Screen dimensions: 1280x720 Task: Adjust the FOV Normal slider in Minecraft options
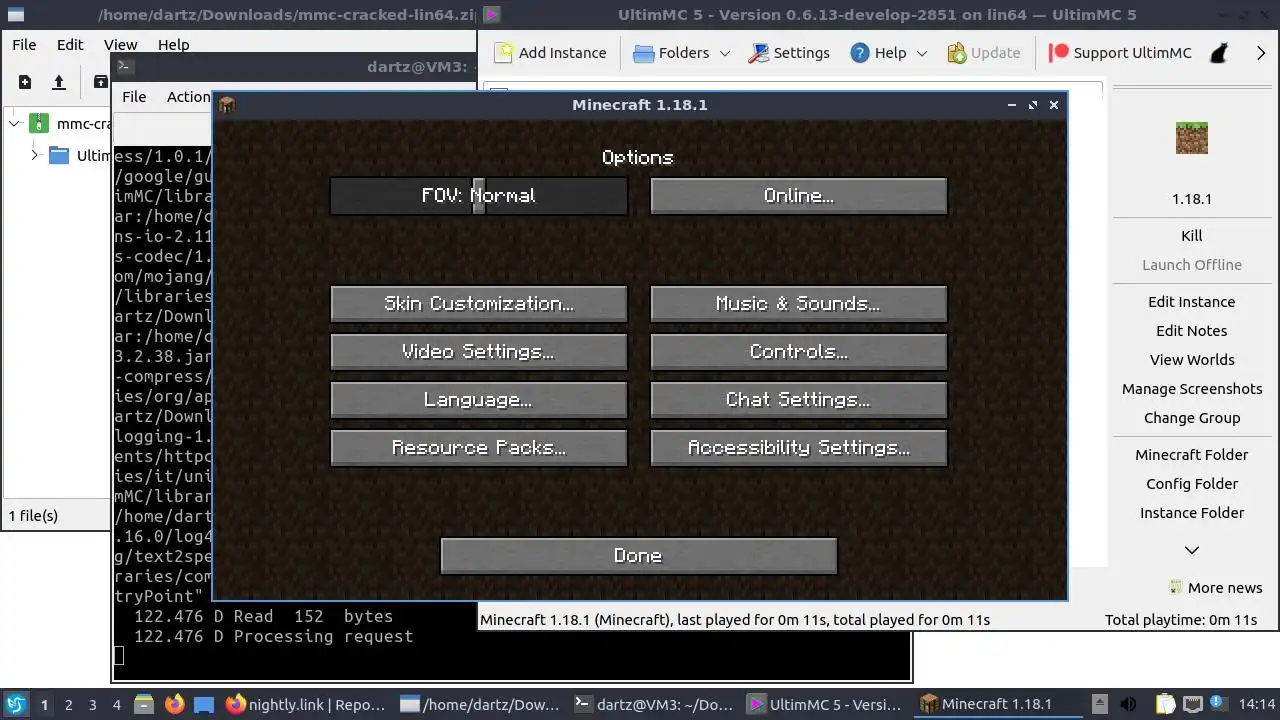click(479, 196)
